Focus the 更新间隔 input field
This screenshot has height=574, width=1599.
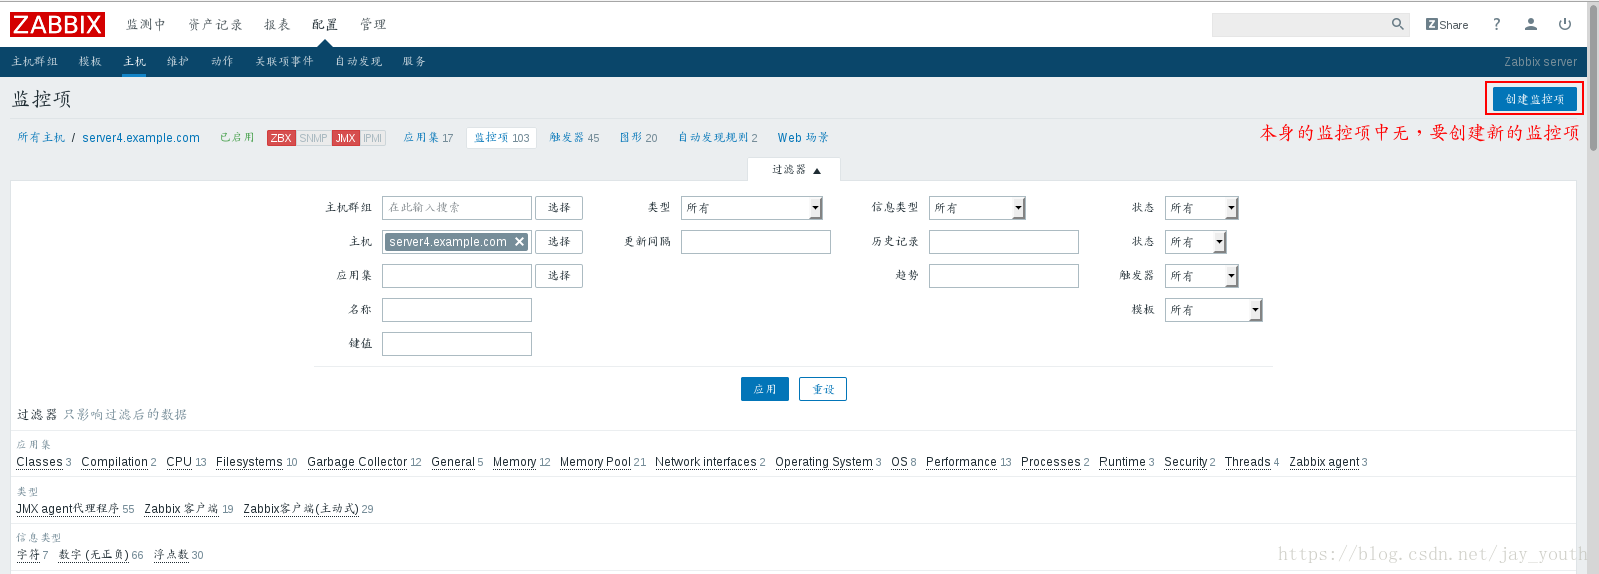[756, 242]
